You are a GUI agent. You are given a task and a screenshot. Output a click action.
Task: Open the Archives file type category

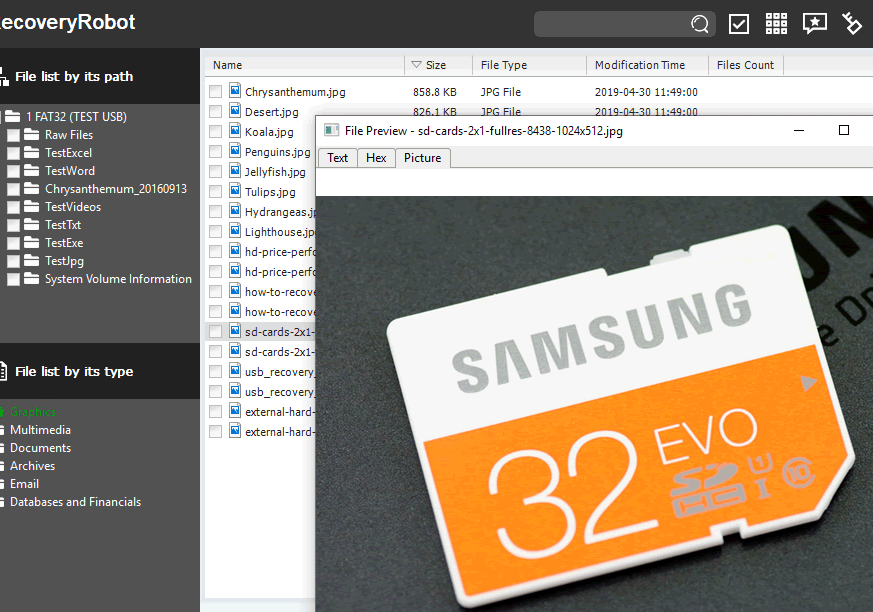(x=32, y=466)
